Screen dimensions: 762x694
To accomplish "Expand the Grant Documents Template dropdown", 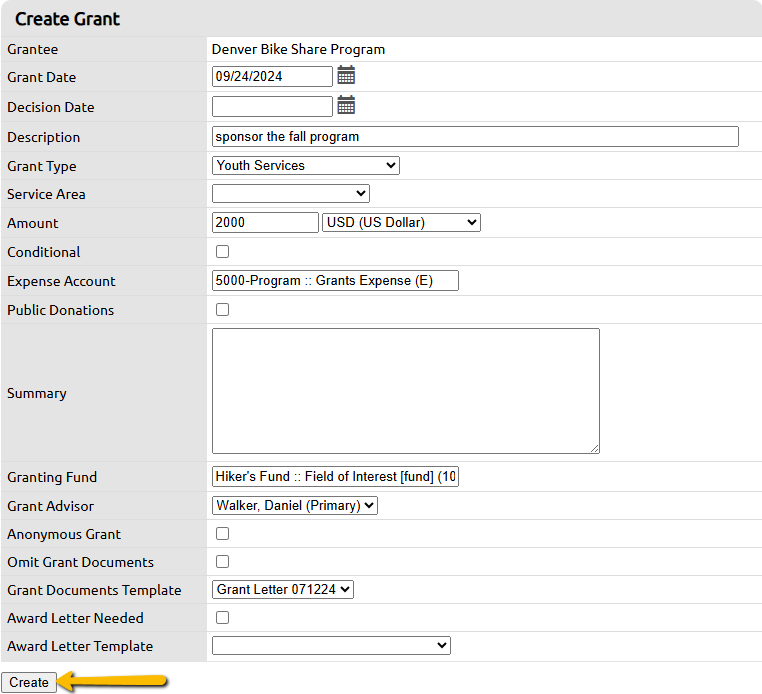I will coord(283,590).
